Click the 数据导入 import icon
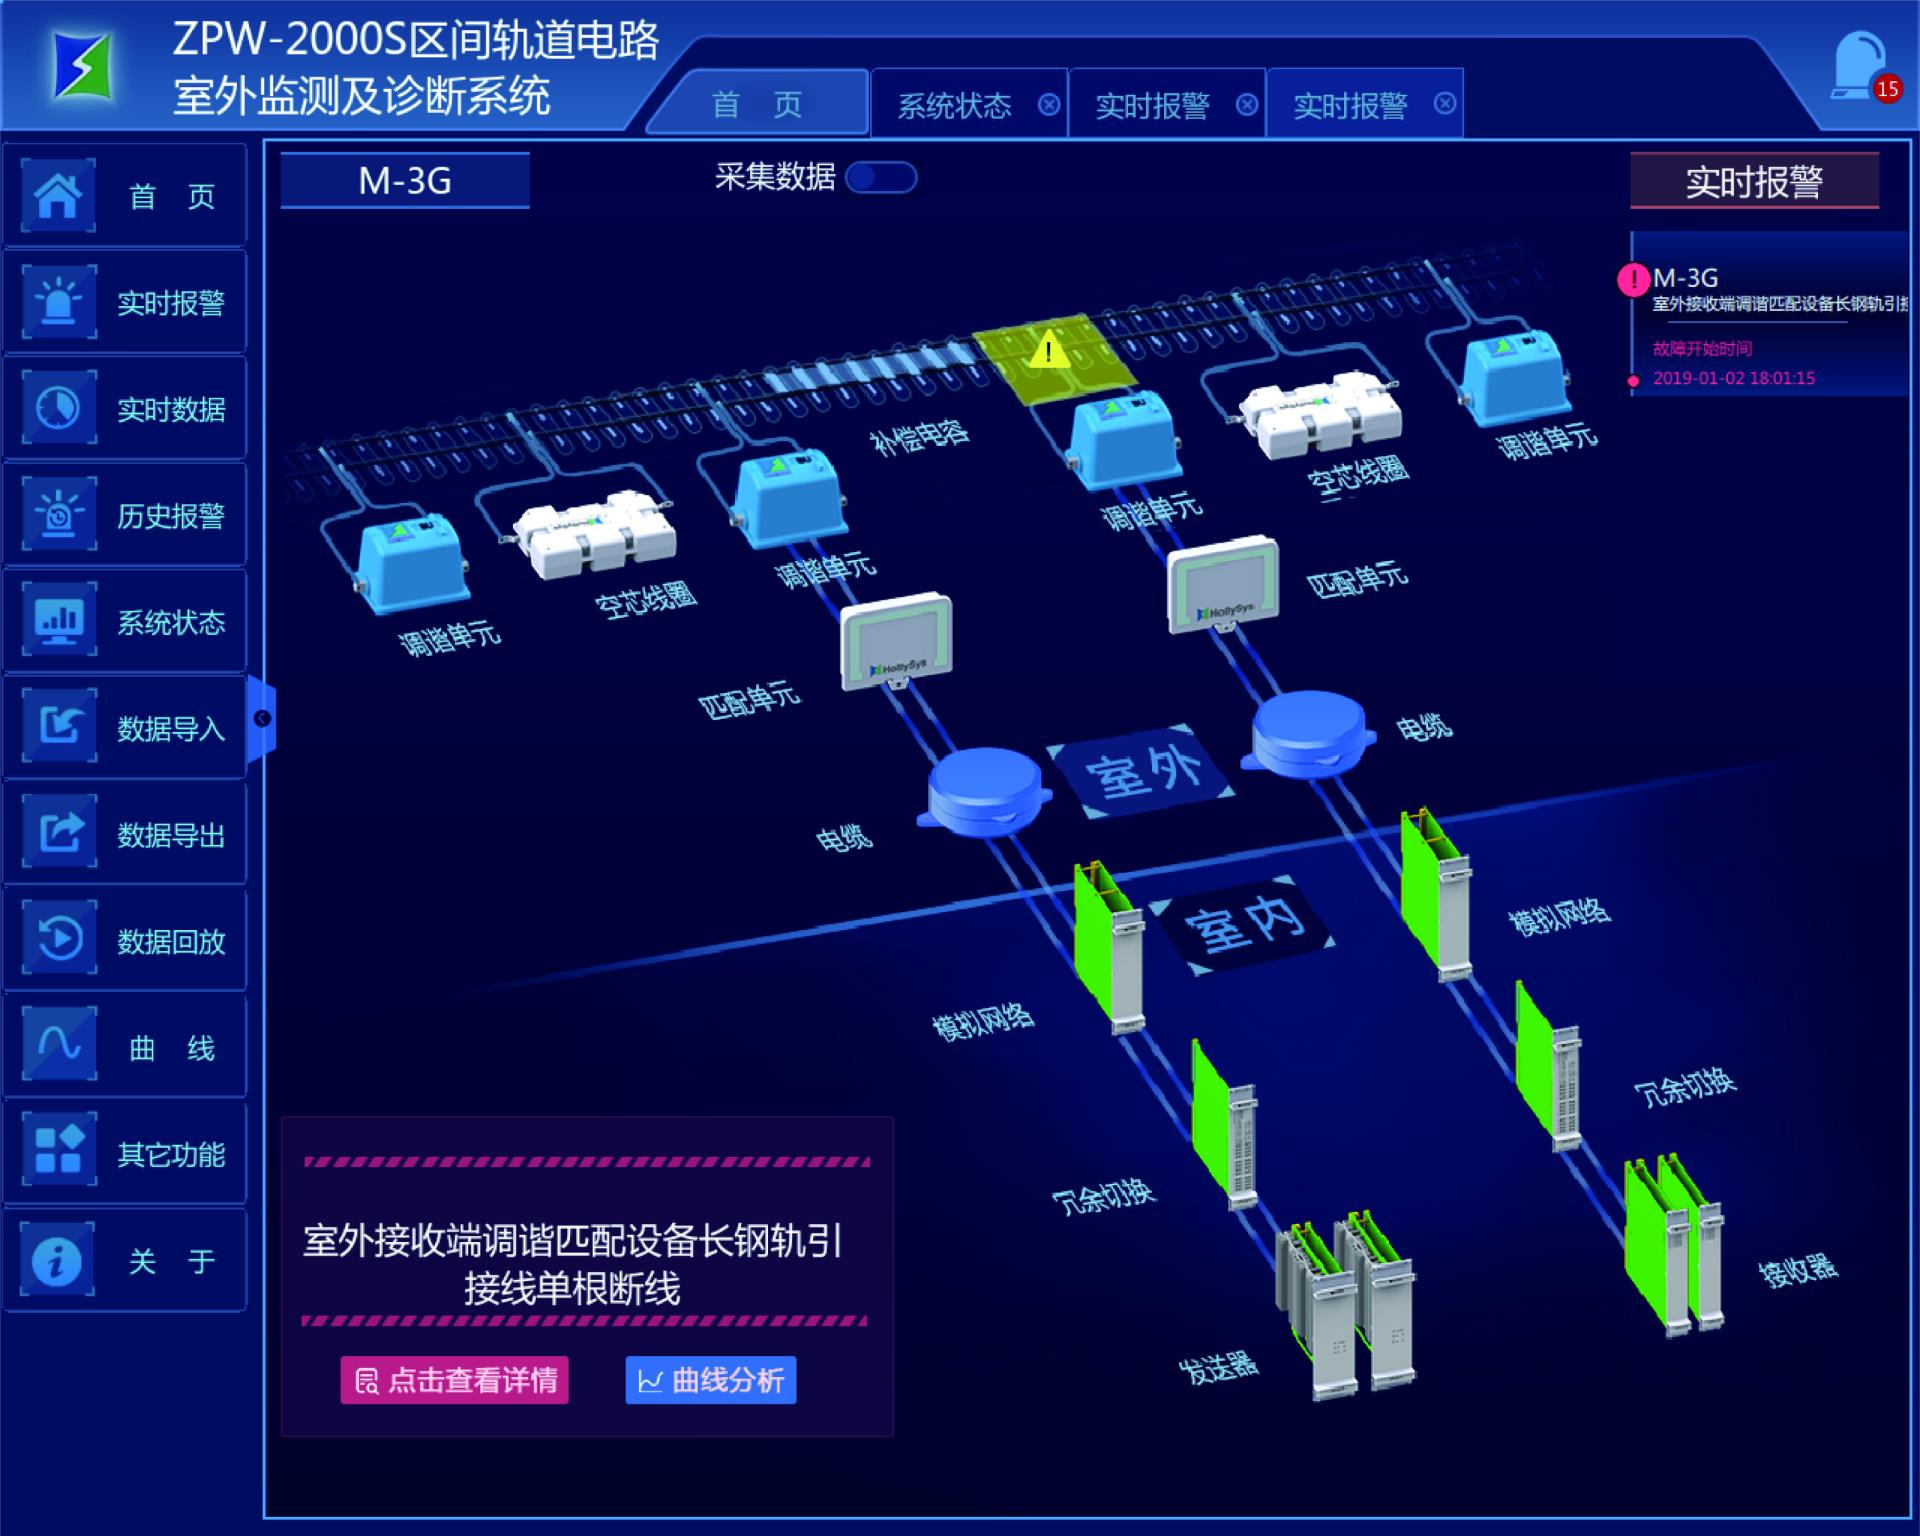Viewport: 1920px width, 1536px height. point(59,727)
